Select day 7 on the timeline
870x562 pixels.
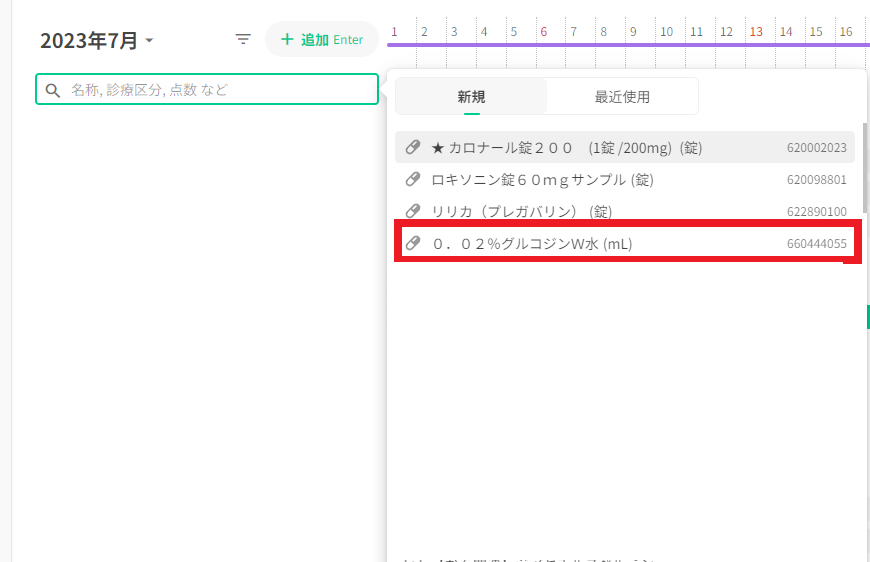[x=574, y=32]
